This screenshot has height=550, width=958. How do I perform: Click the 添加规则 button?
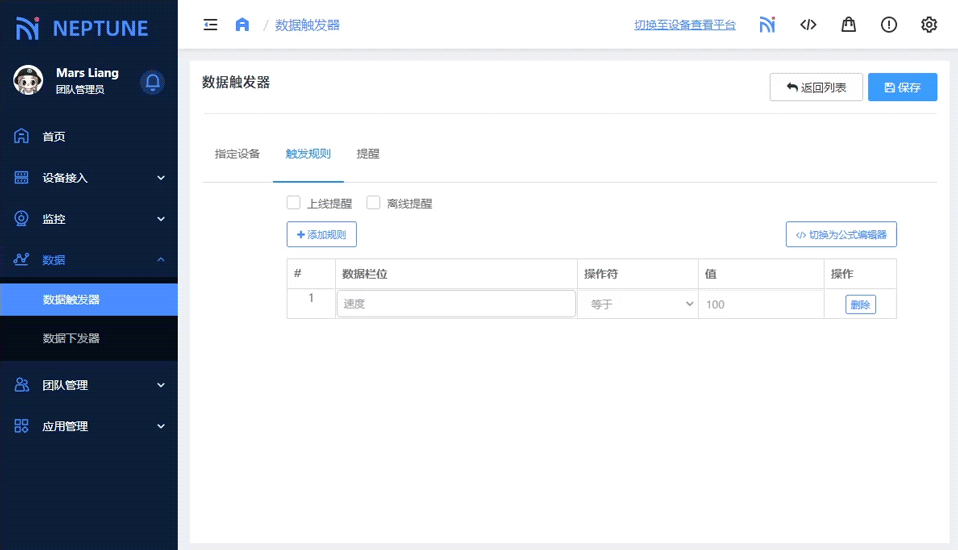point(321,234)
